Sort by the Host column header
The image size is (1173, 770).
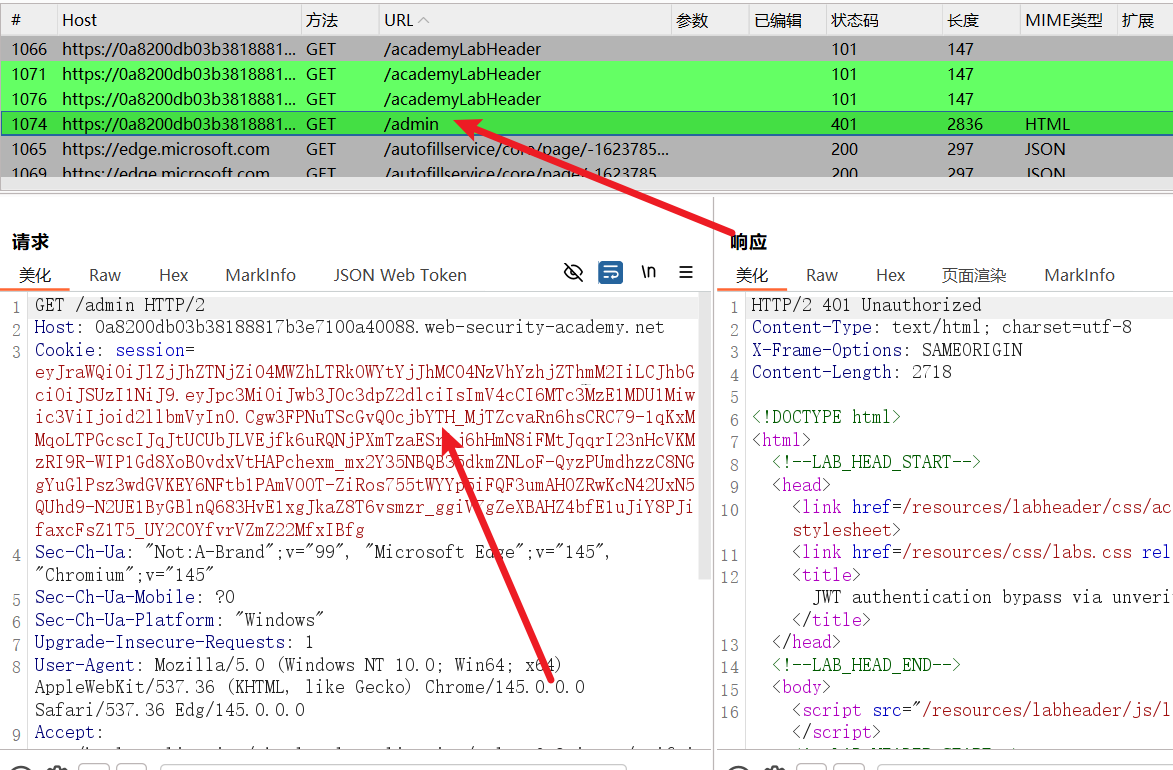(80, 20)
